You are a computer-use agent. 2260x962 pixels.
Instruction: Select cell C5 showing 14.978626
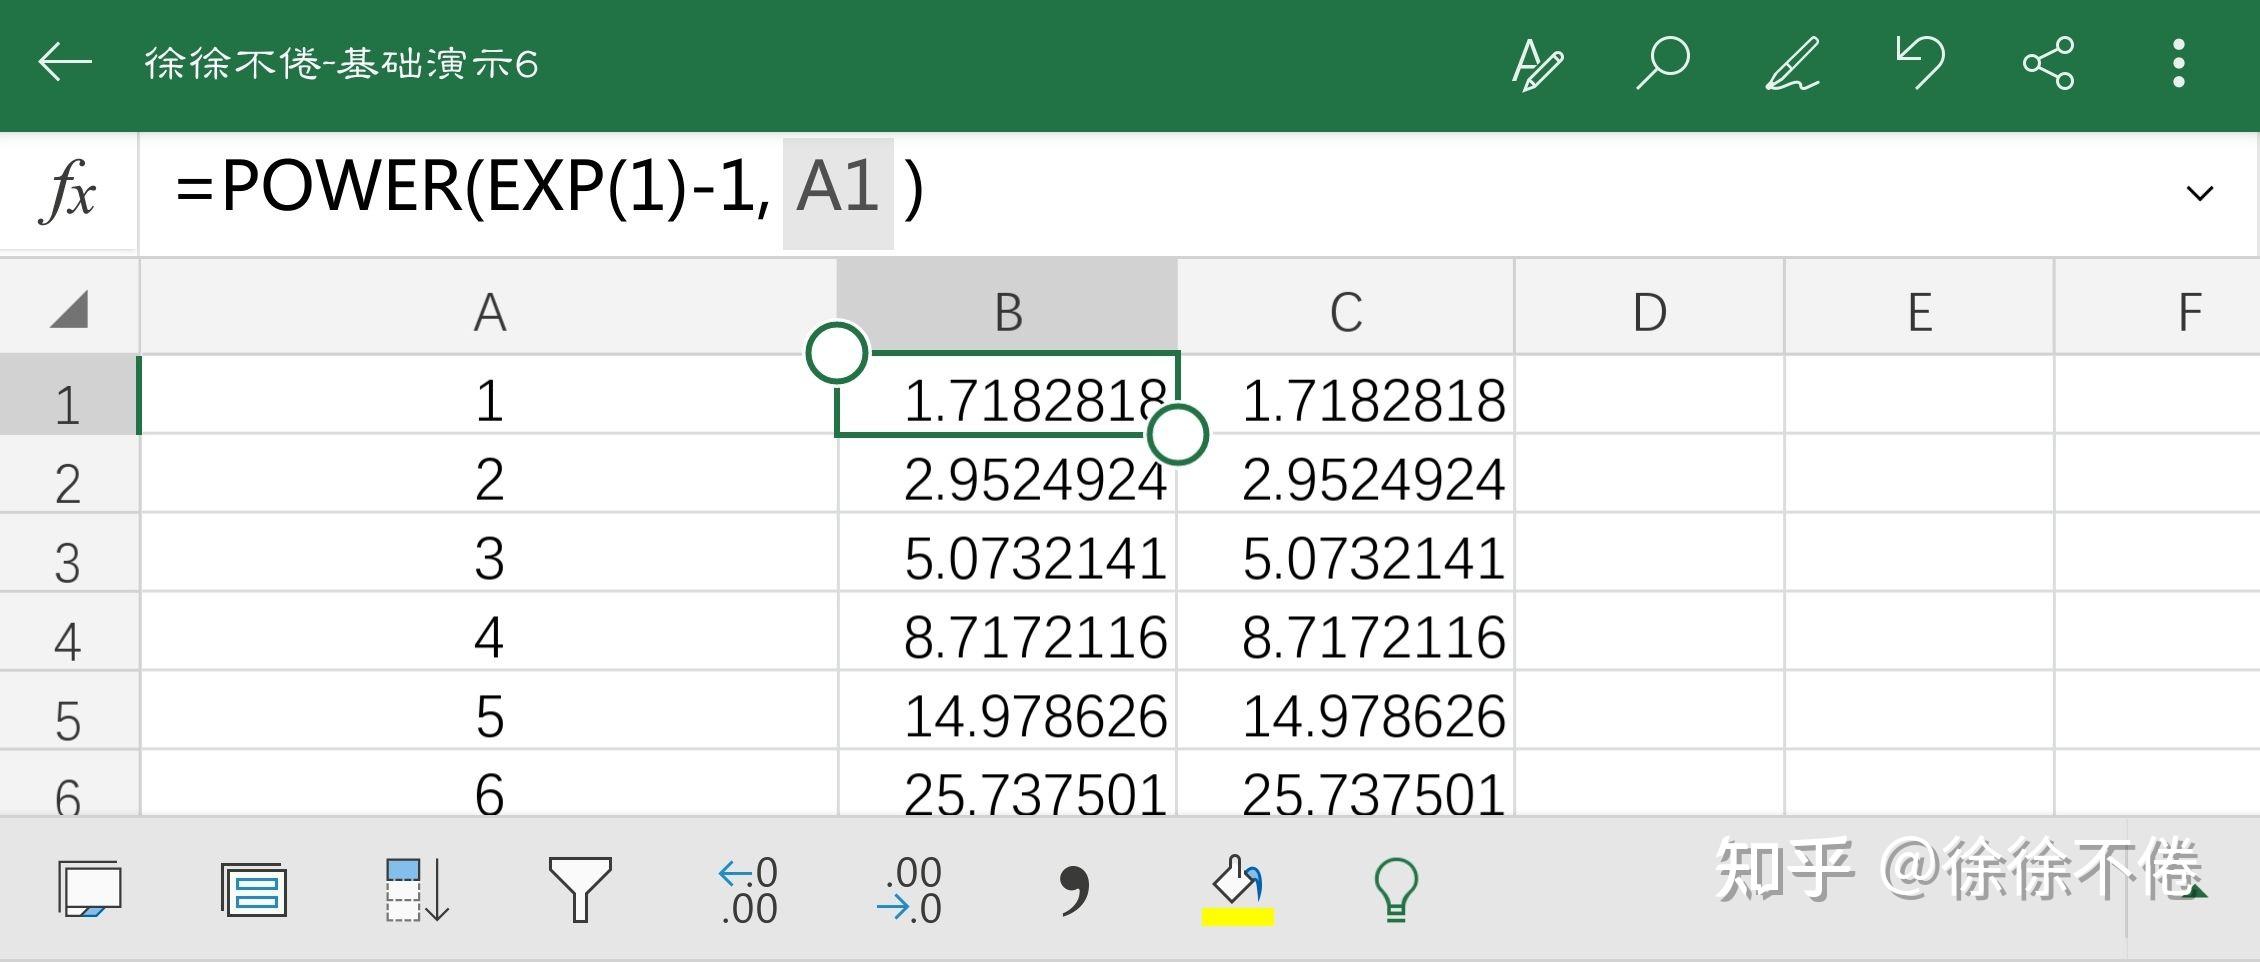(x=1346, y=712)
